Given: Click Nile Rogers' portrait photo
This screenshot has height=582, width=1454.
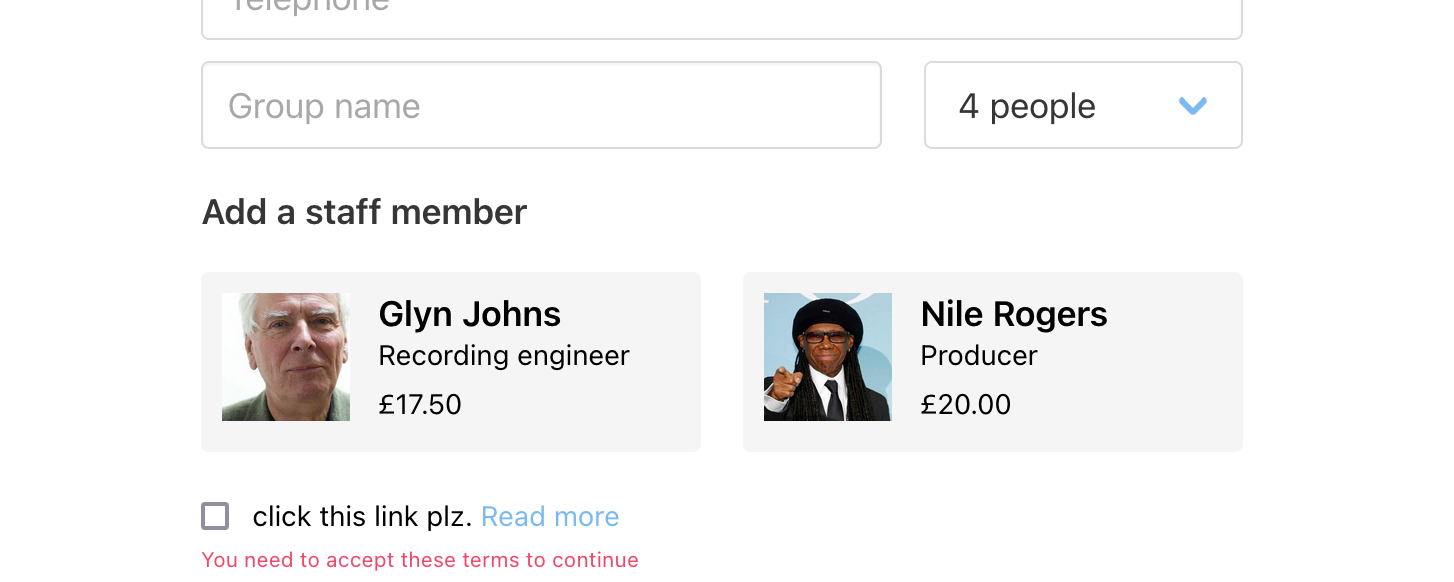Looking at the screenshot, I should click(x=828, y=357).
